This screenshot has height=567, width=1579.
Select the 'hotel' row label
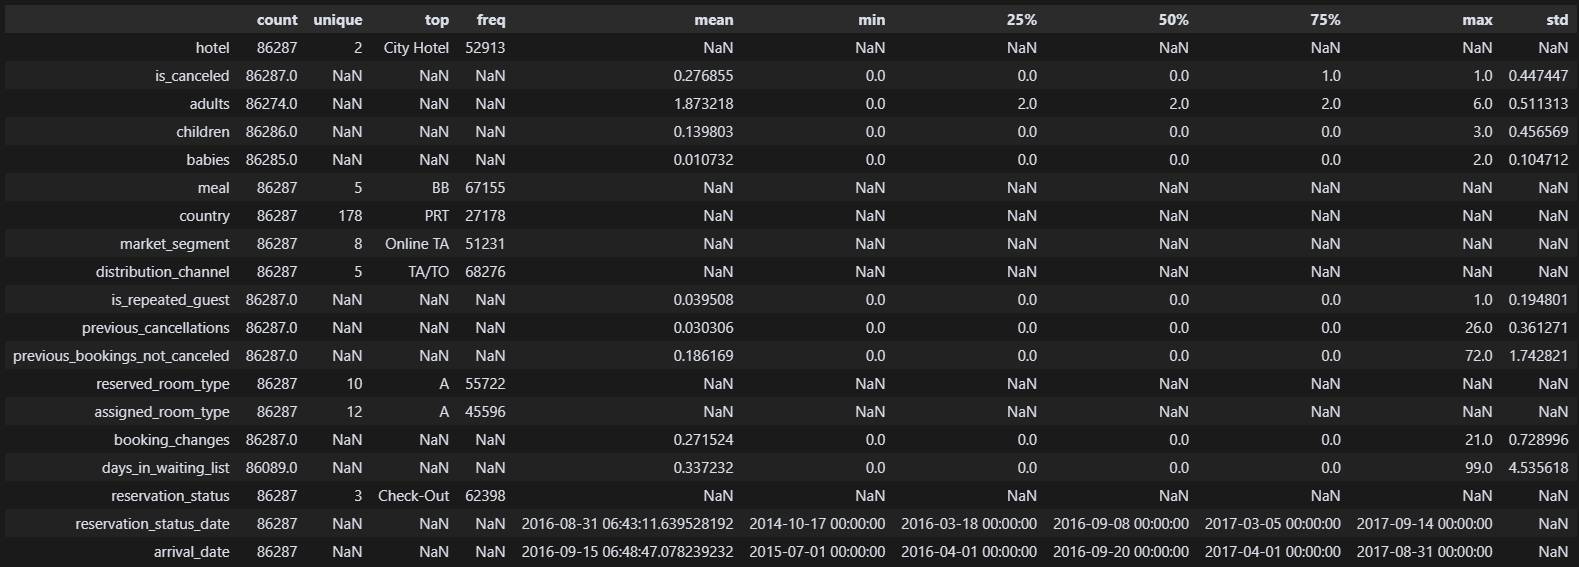pos(212,48)
